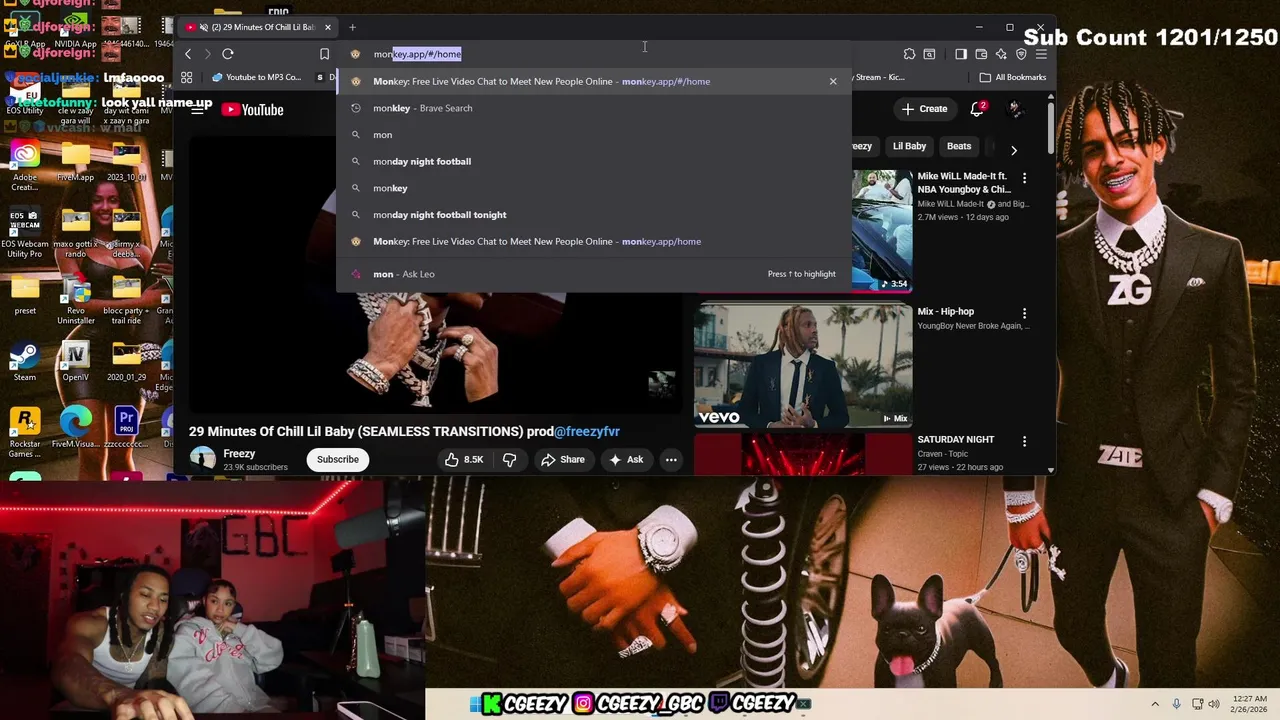Show more filter chips with right arrow
Image resolution: width=1280 pixels, height=720 pixels.
pyautogui.click(x=1013, y=151)
